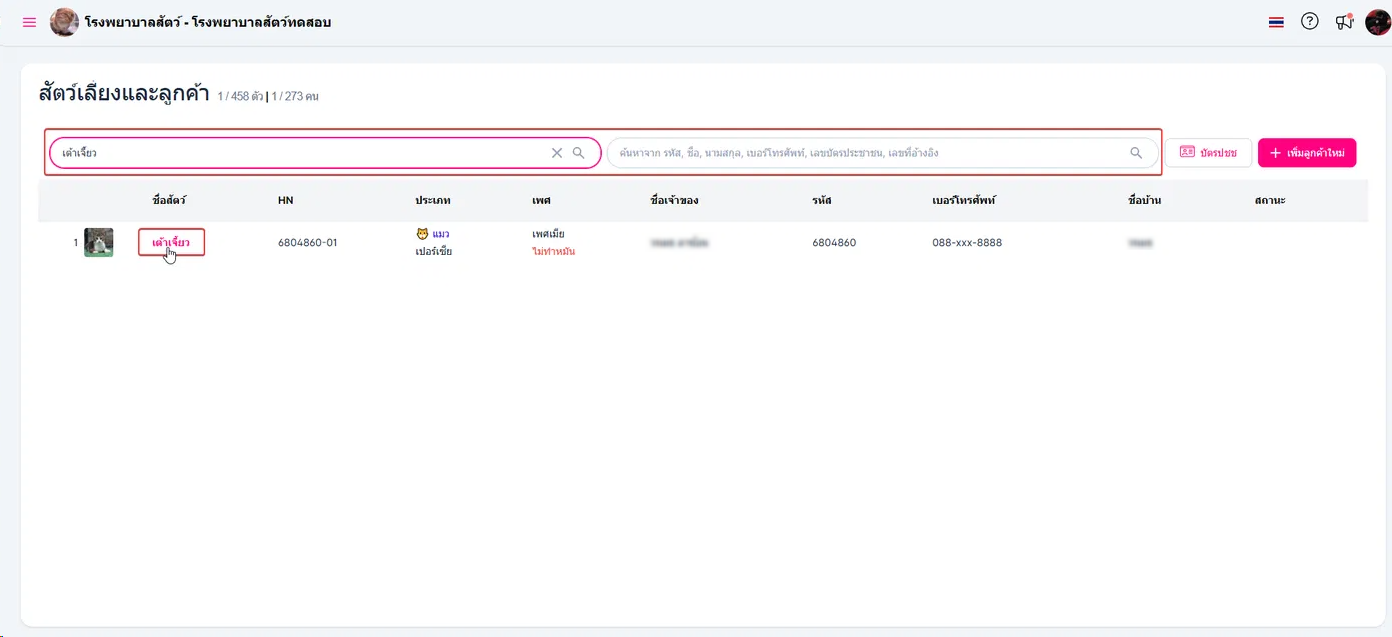The width and height of the screenshot is (1392, 637).
Task: Open the hamburger navigation menu
Action: 29,22
